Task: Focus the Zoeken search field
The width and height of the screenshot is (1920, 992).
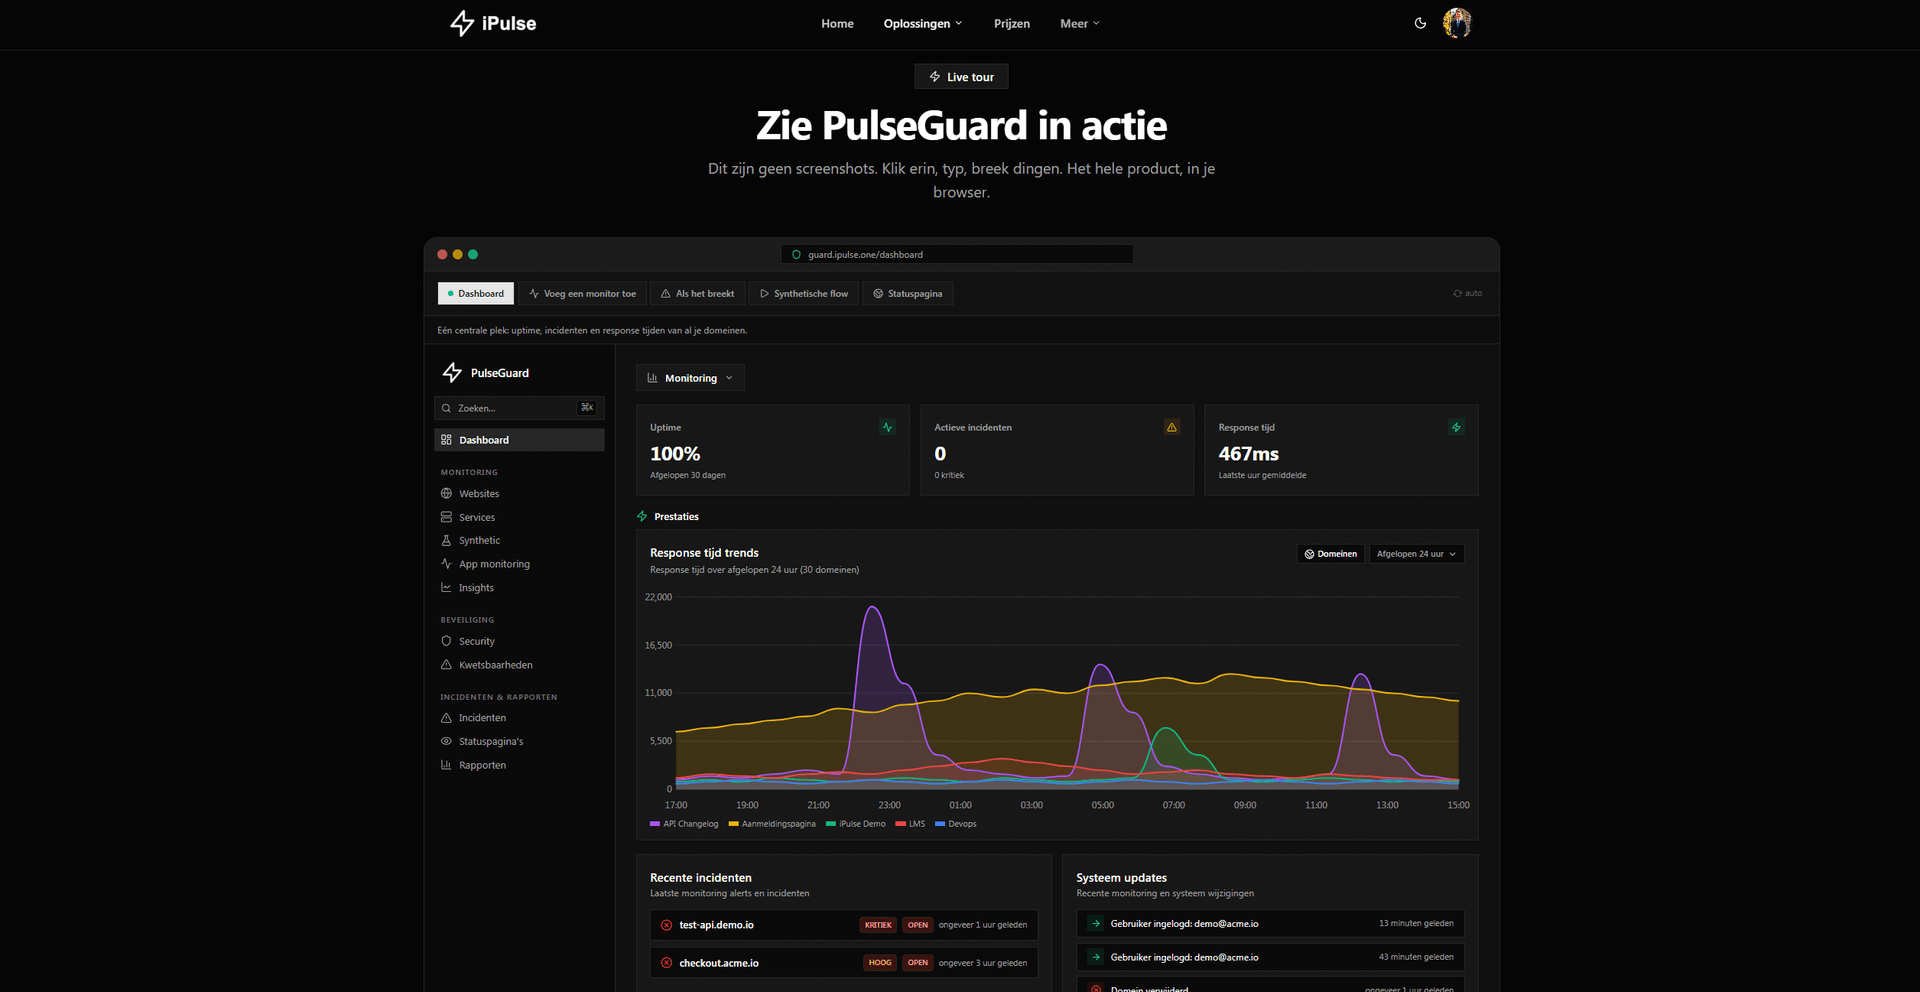Action: pyautogui.click(x=519, y=408)
